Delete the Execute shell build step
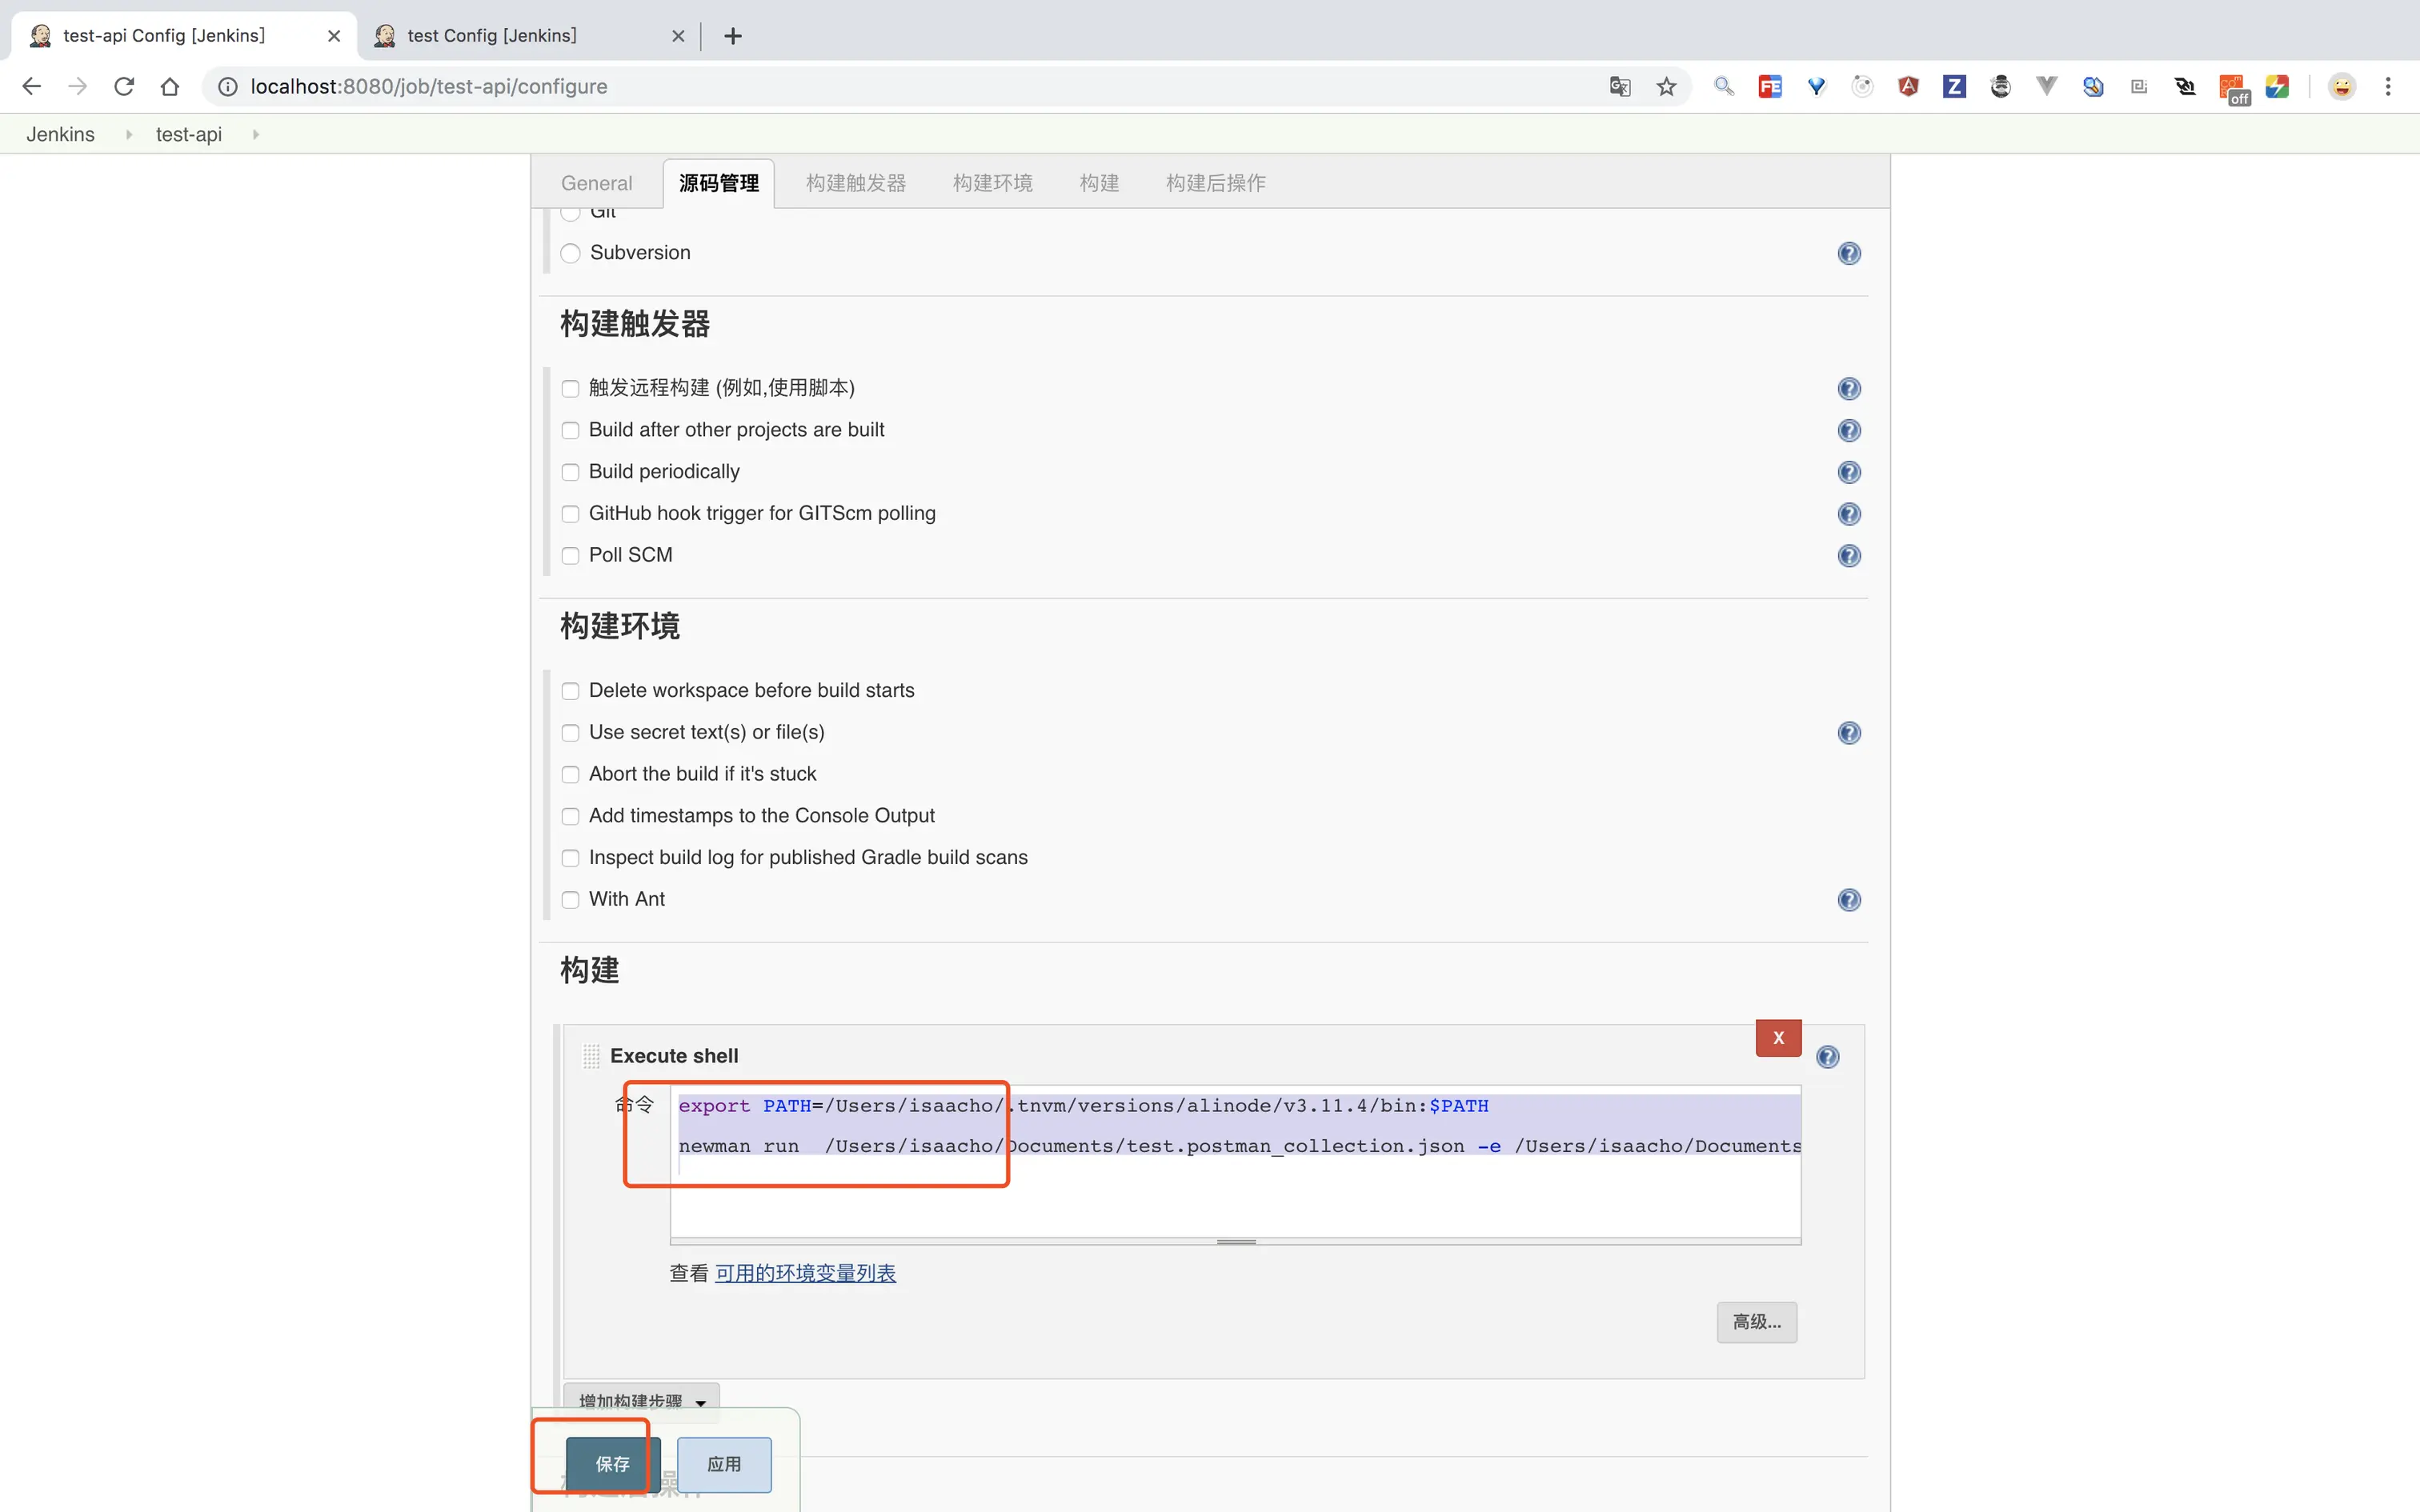Viewport: 2420px width, 1512px height. coord(1777,1037)
